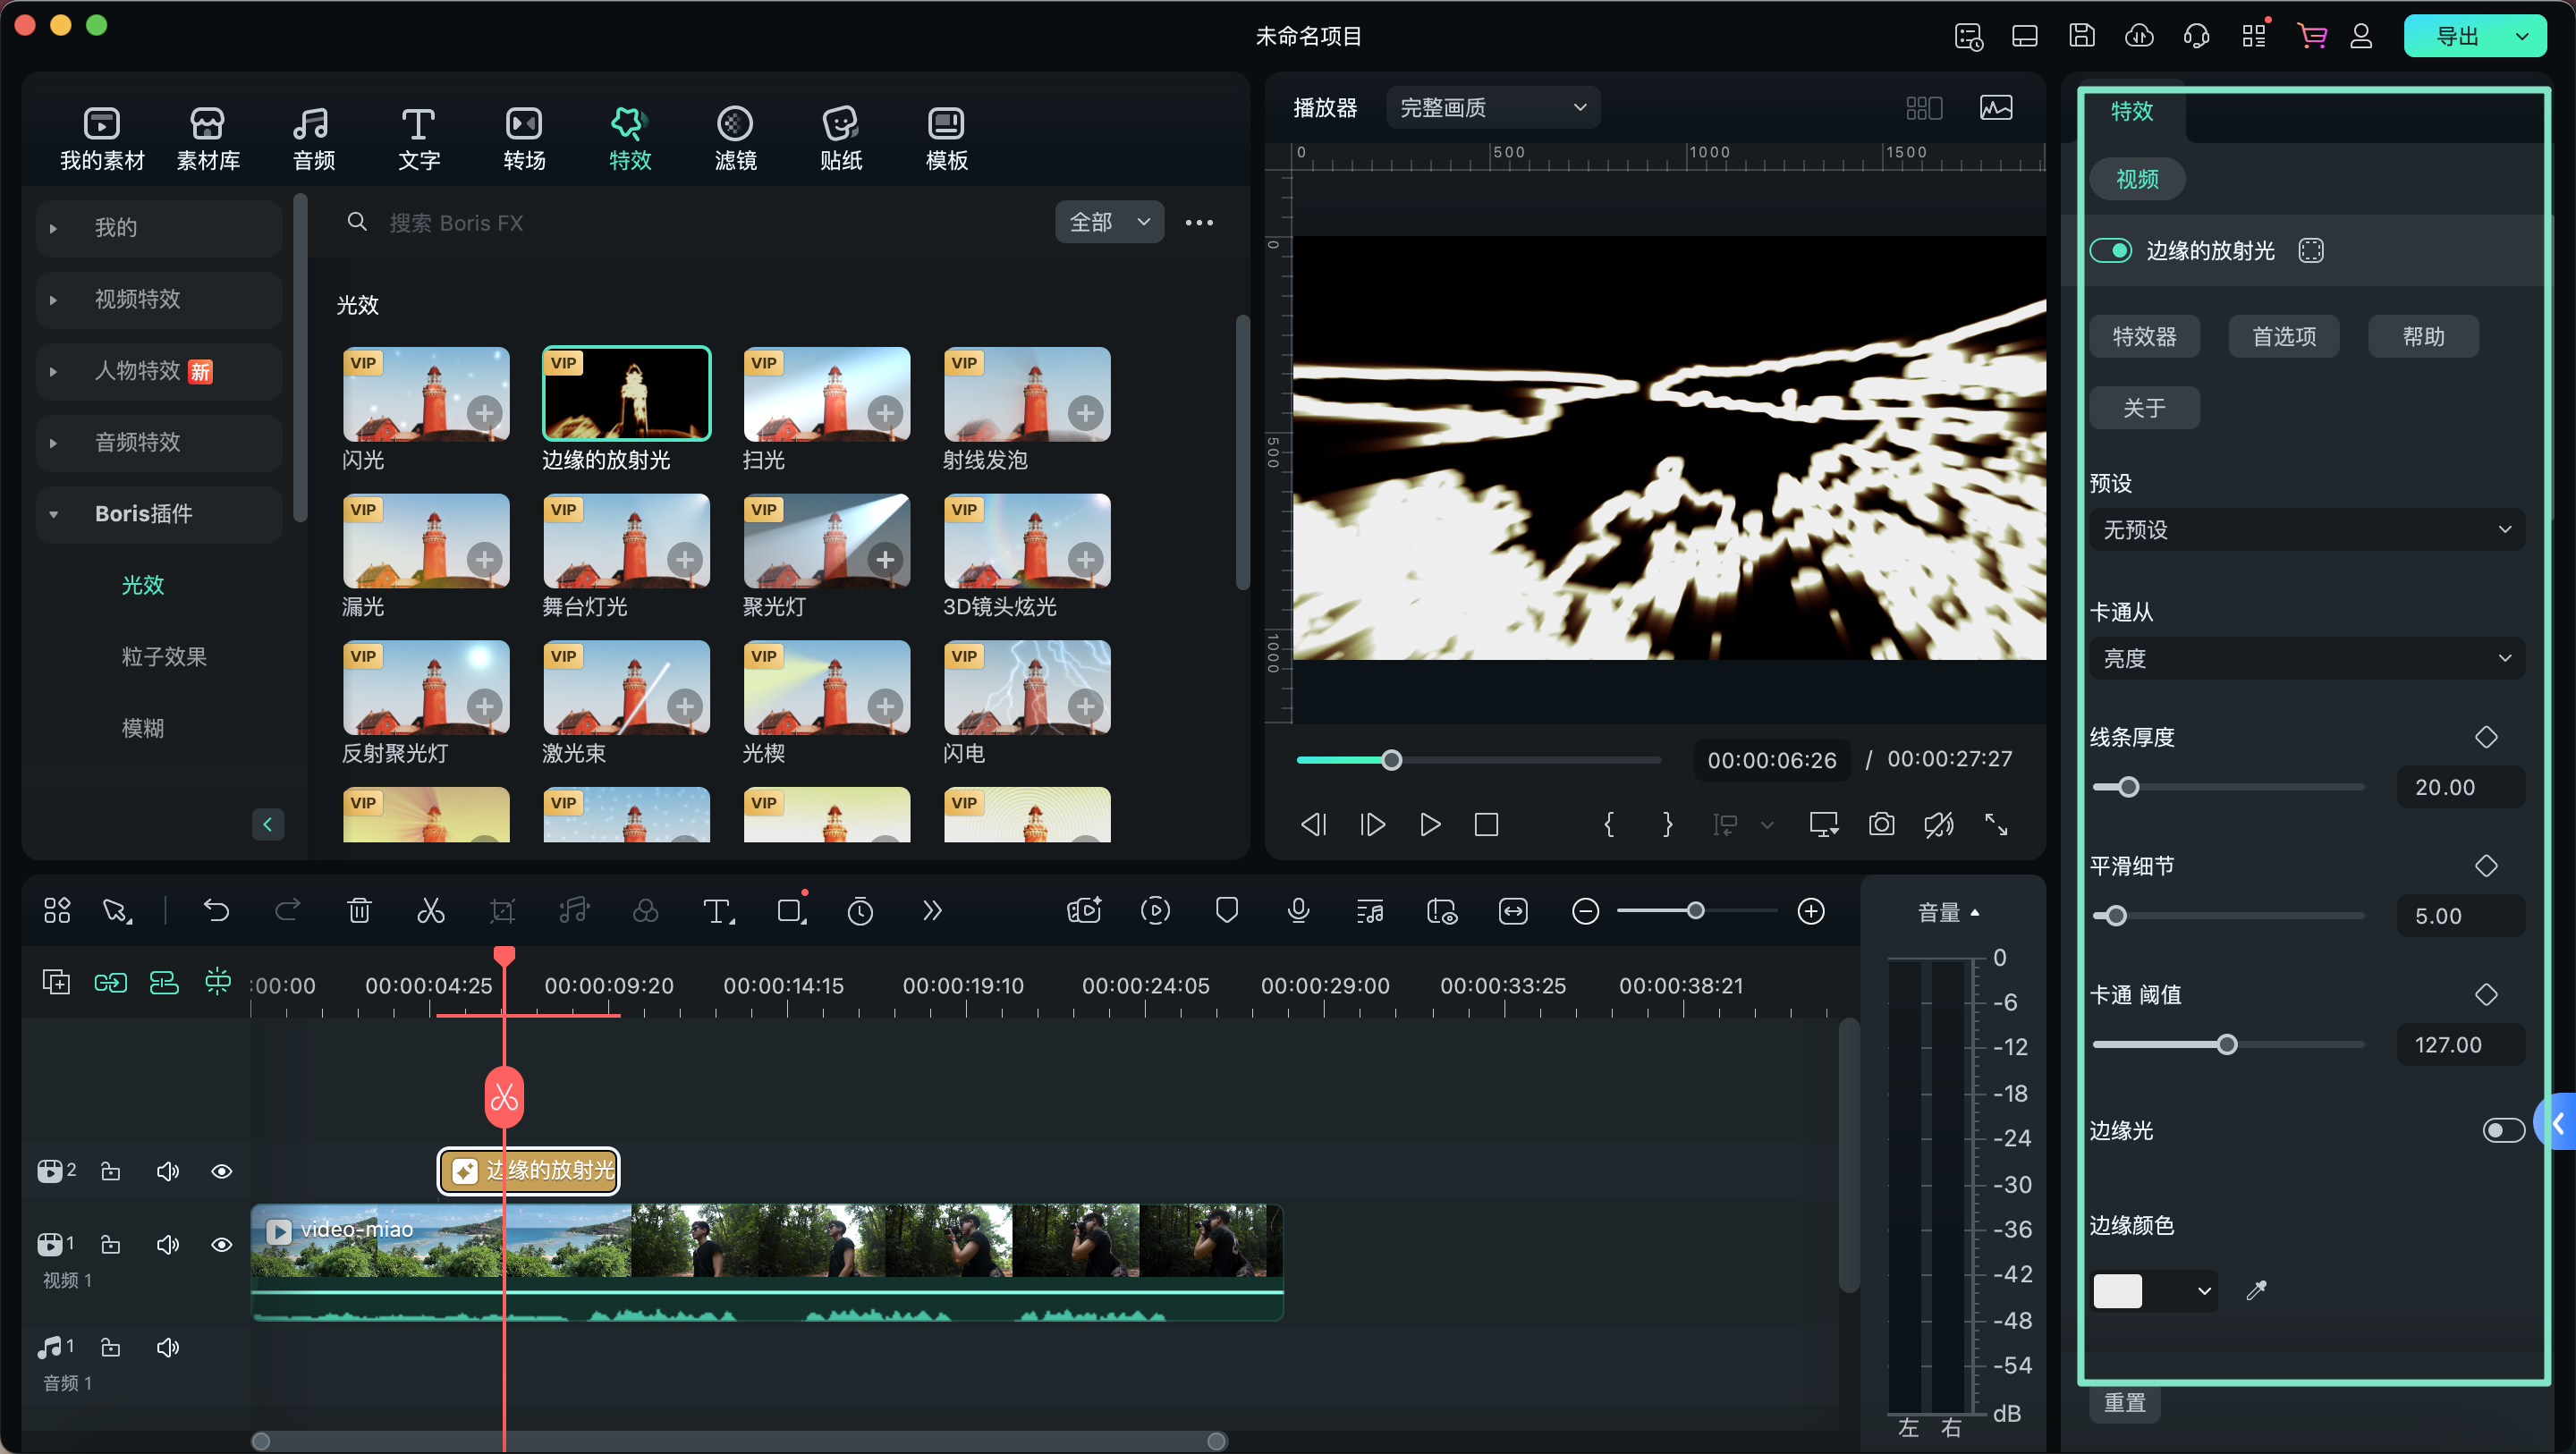2576x1454 pixels.
Task: Open the 完整画质 quality dropdown
Action: coord(1492,107)
